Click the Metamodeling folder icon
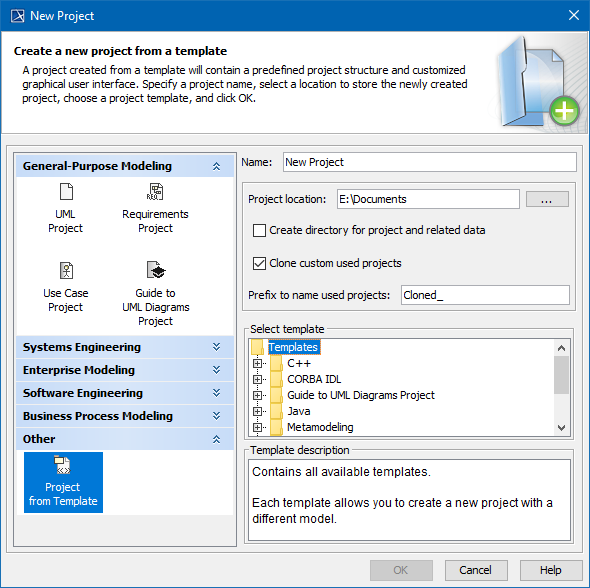Image resolution: width=590 pixels, height=588 pixels. pyautogui.click(x=276, y=427)
